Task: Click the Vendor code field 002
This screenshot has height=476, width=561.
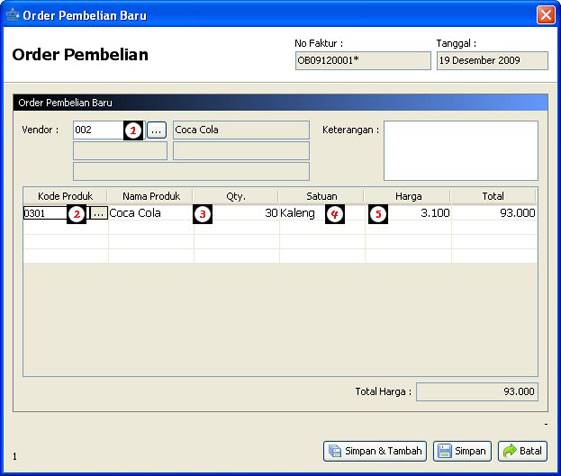Action: point(99,130)
